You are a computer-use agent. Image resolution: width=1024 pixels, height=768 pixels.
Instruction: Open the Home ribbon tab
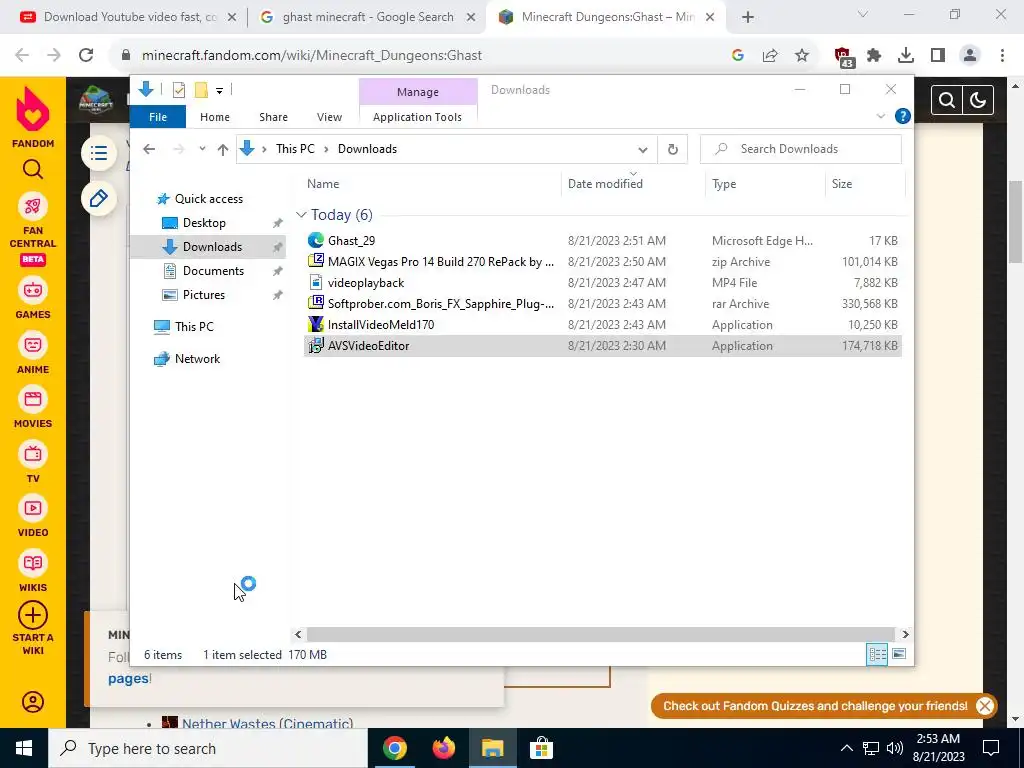point(215,117)
